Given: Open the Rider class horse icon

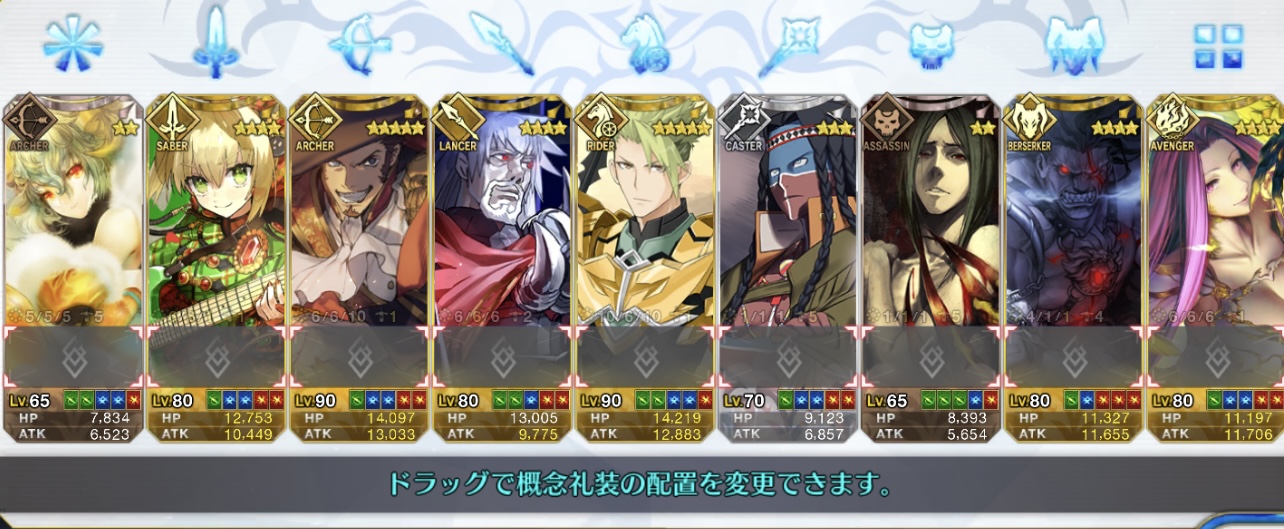Looking at the screenshot, I should [x=643, y=46].
